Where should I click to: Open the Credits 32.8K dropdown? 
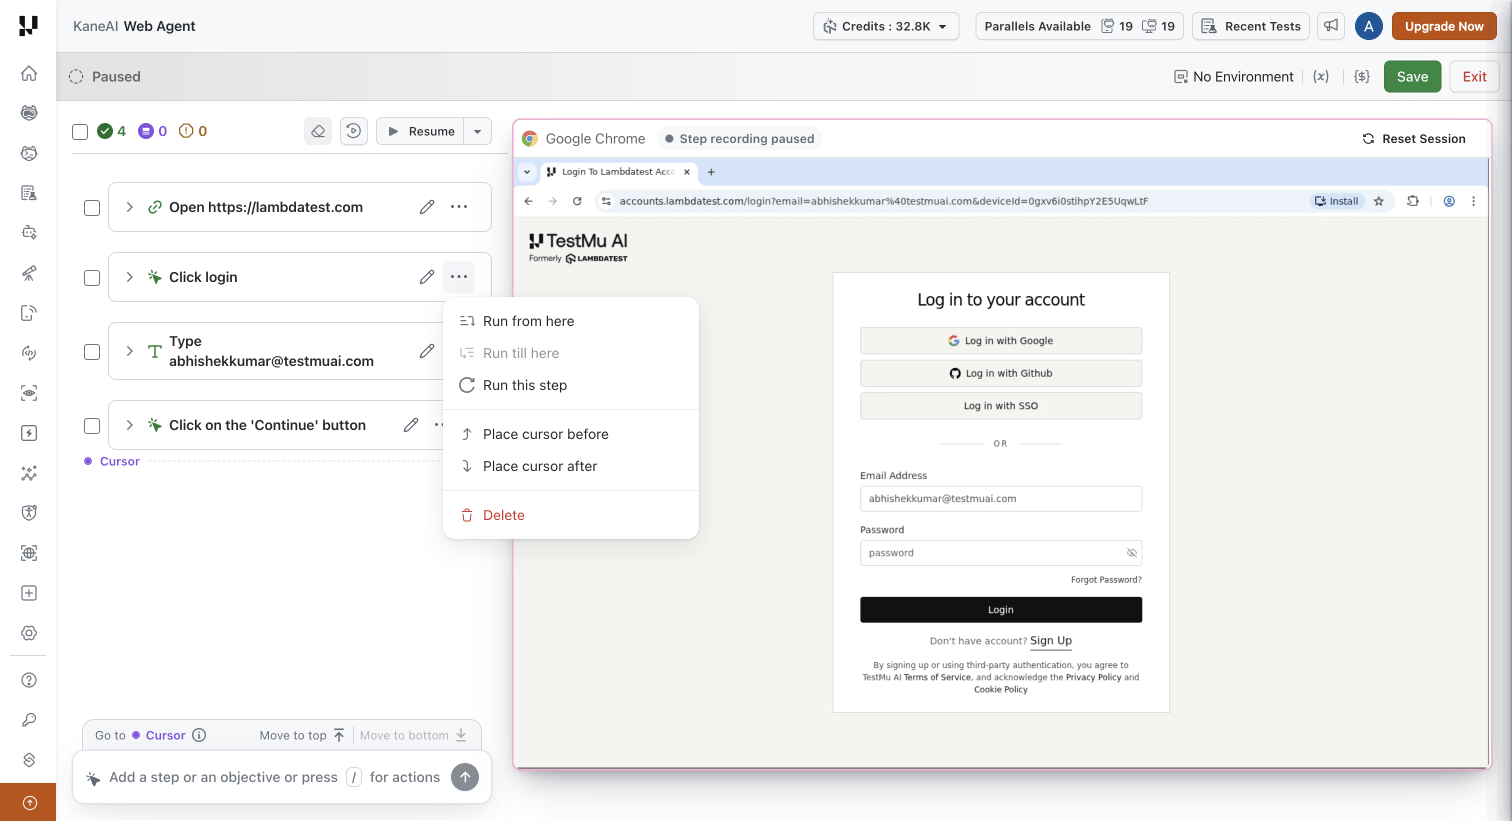tap(886, 26)
